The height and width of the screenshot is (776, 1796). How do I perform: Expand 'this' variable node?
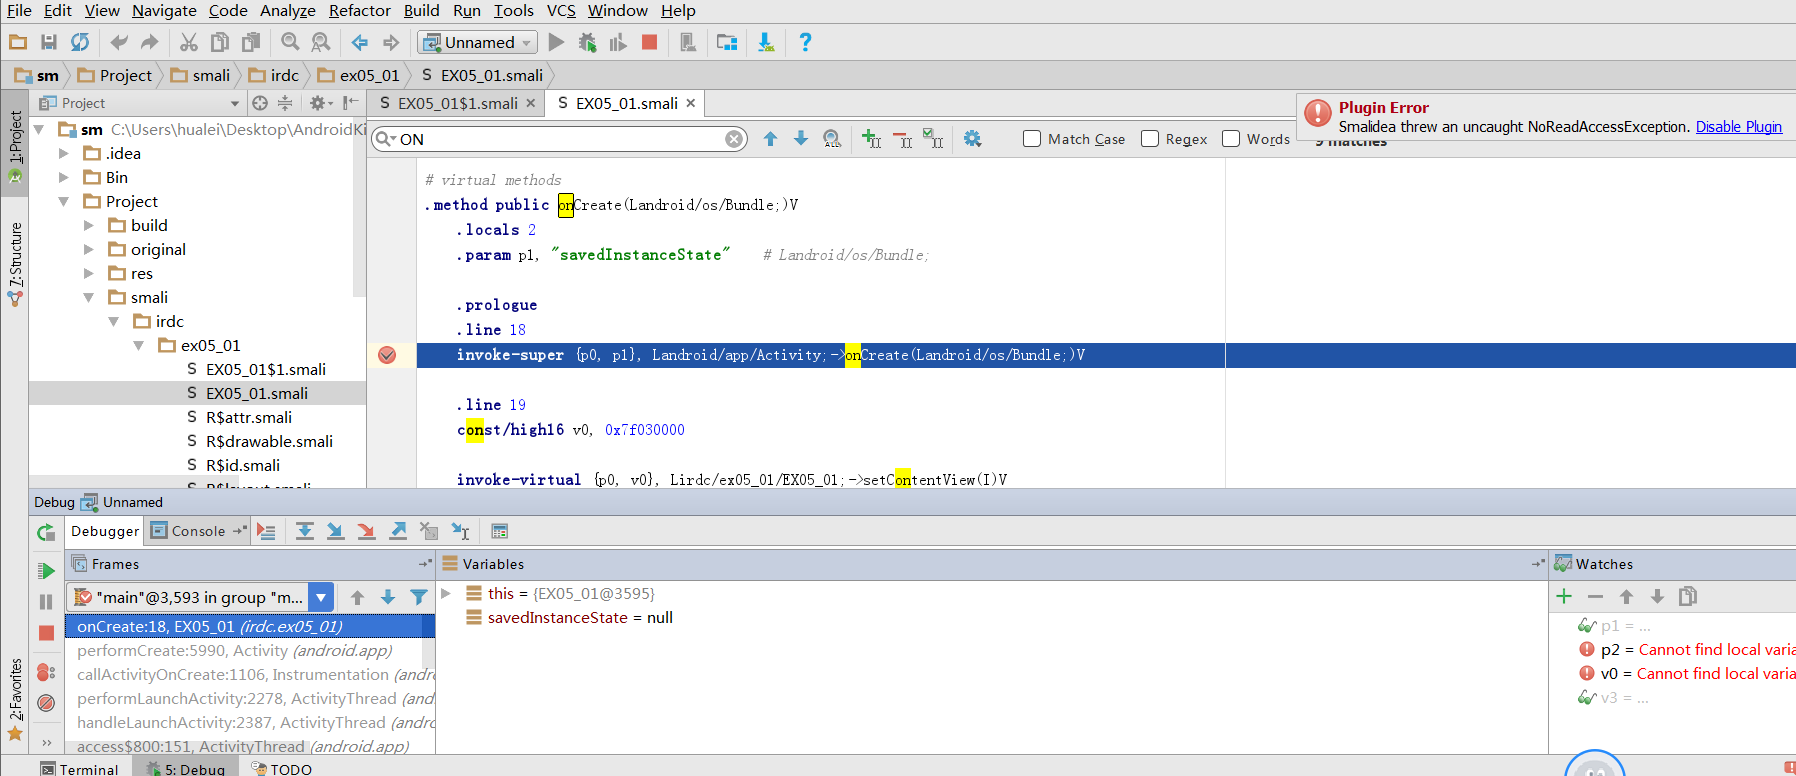point(446,593)
